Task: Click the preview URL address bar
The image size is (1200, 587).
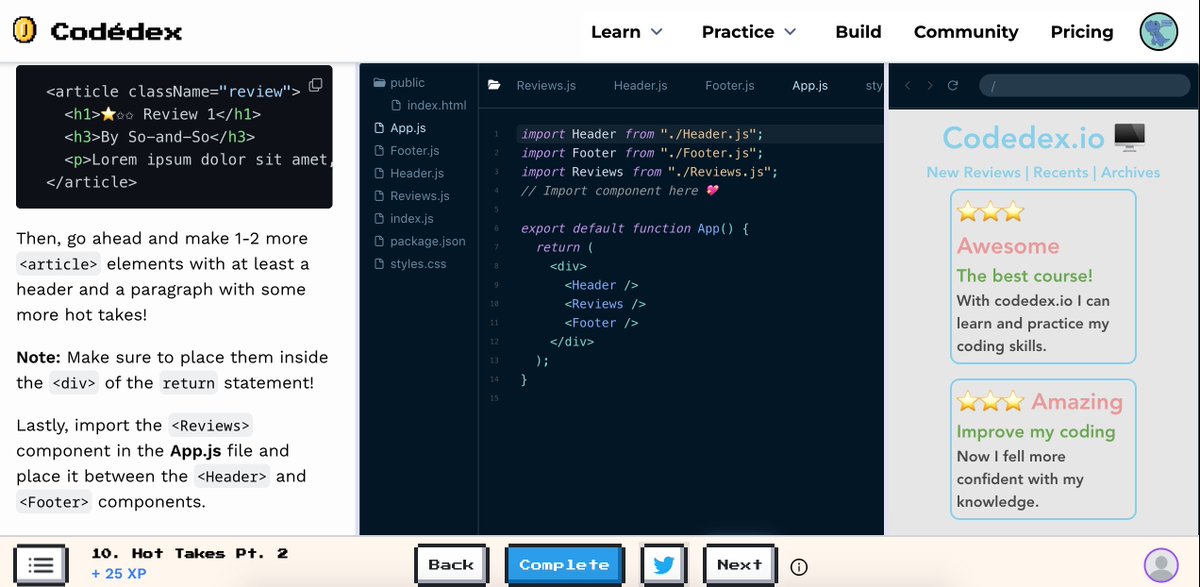Action: click(x=1084, y=86)
